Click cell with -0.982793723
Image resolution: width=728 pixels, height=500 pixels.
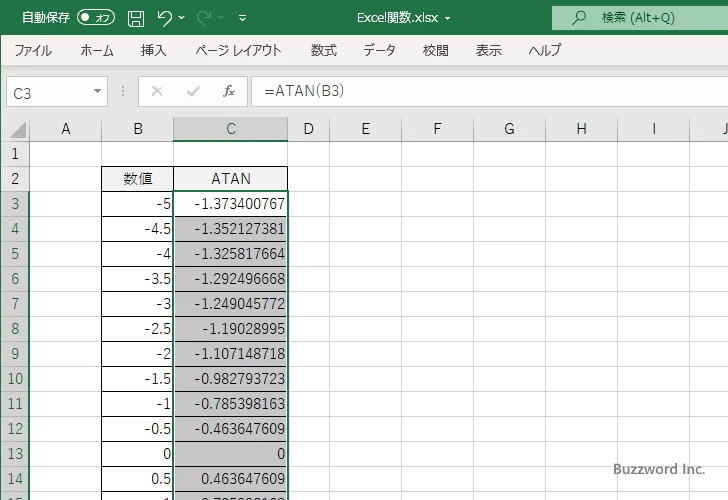pos(231,379)
